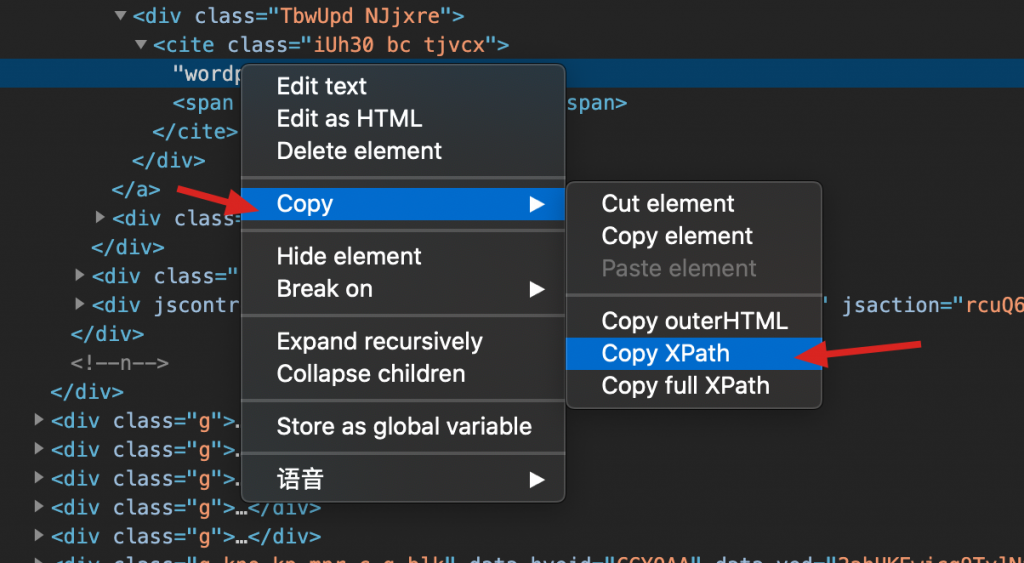
Task: Open the Copy submenu item
Action: pyautogui.click(x=305, y=204)
